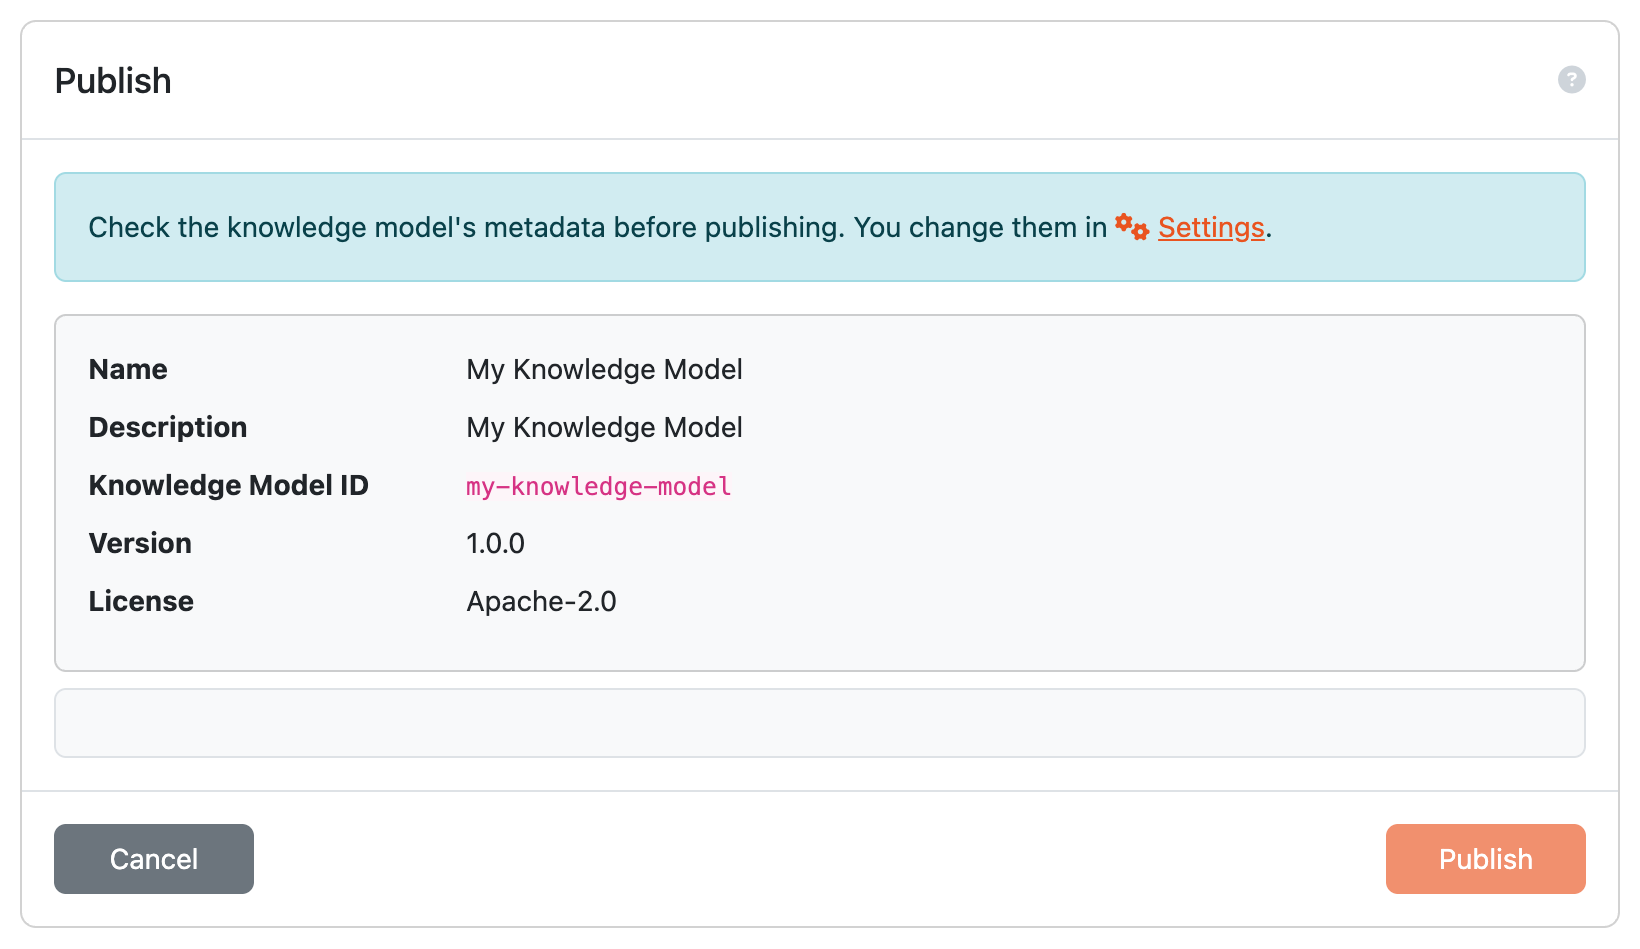Click the blue info banner message text
This screenshot has height=949, width=1640.
point(680,228)
